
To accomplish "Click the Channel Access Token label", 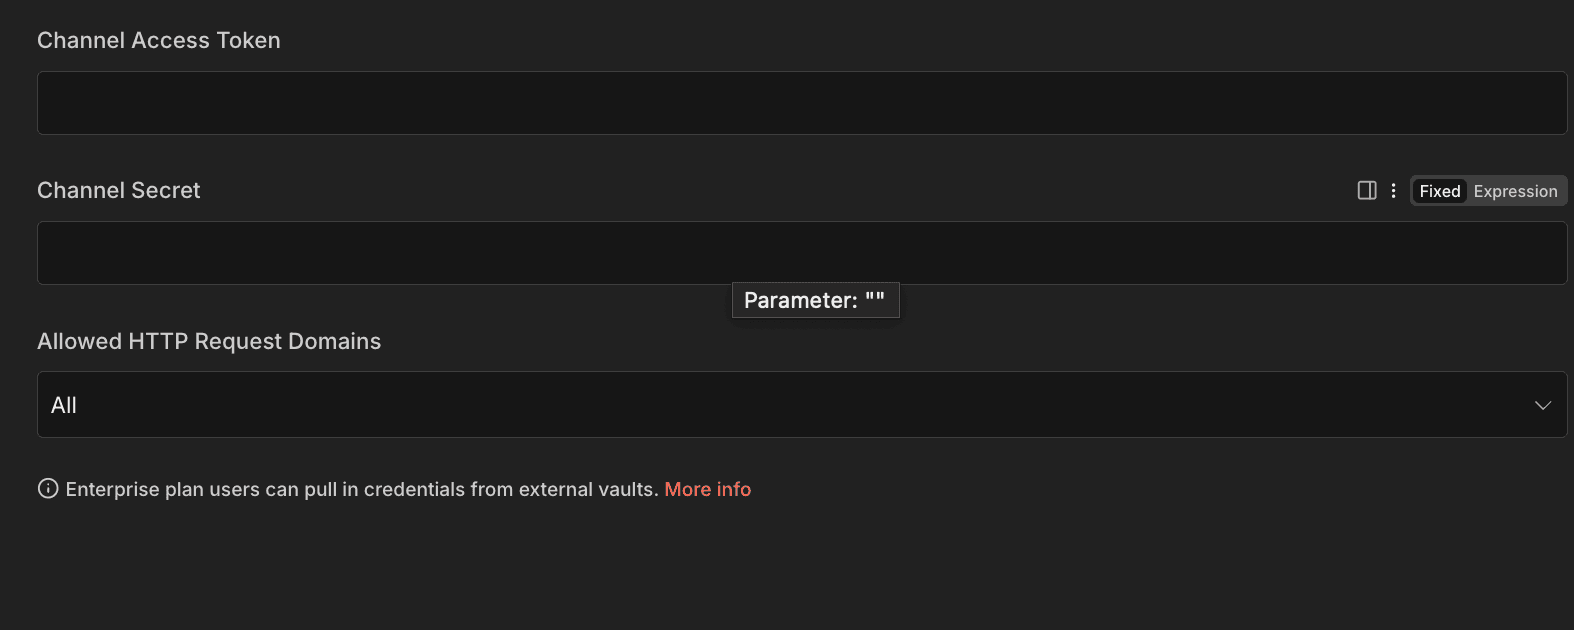I will pos(159,40).
